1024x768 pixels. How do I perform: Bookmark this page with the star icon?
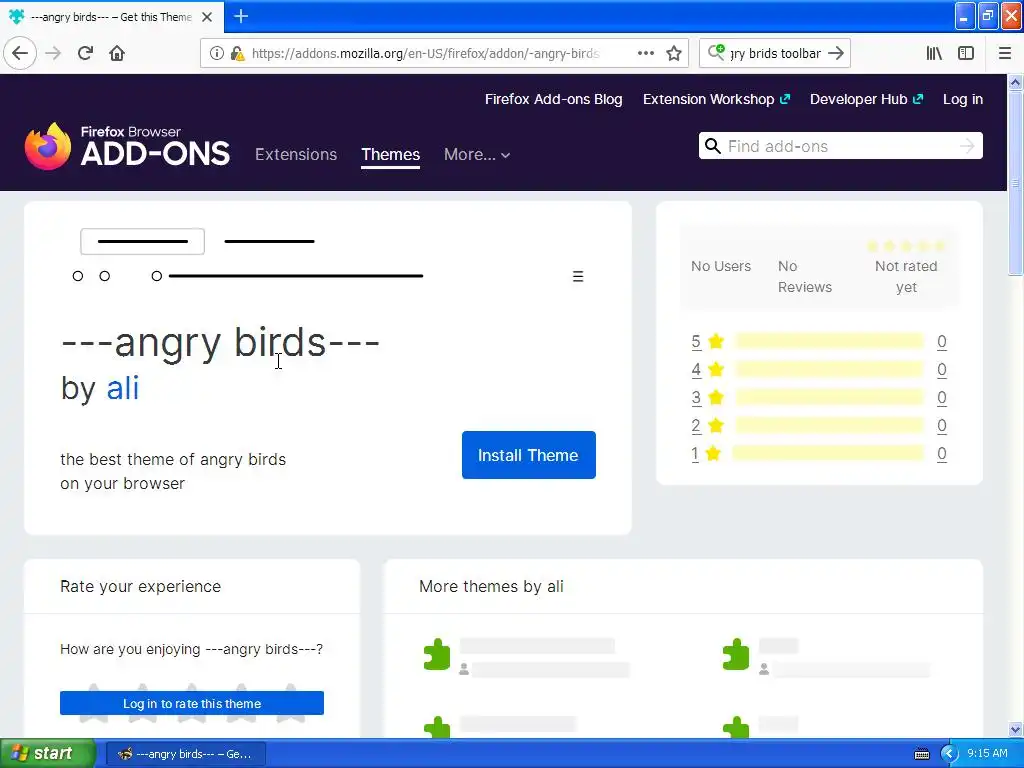click(674, 54)
